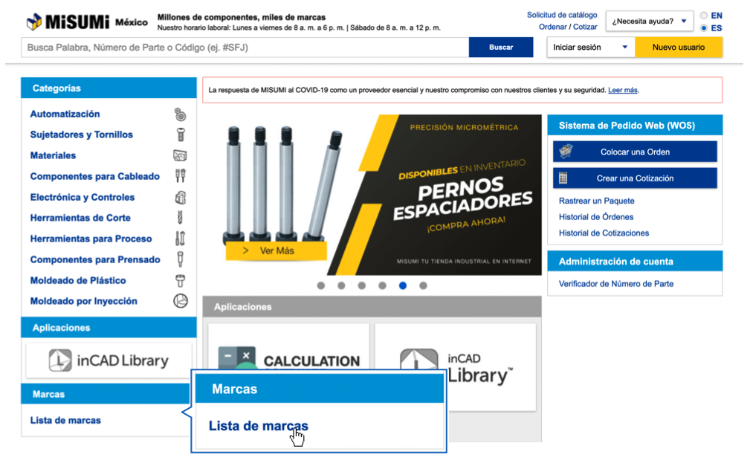Click the Electrónica y Controles icon

tap(180, 197)
